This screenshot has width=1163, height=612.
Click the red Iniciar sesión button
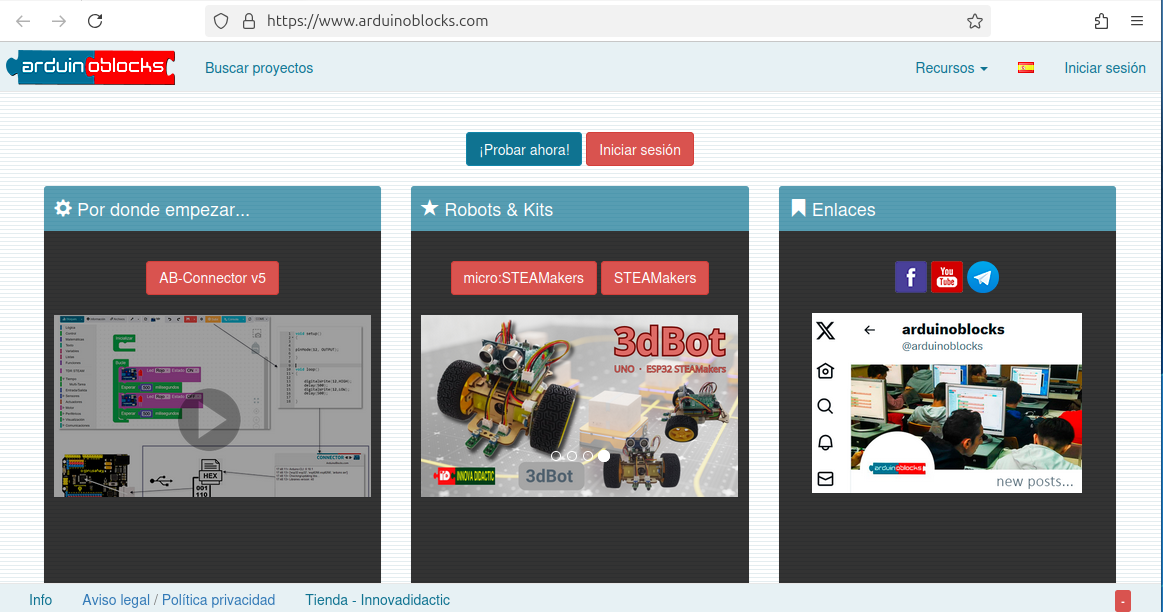[x=639, y=149]
